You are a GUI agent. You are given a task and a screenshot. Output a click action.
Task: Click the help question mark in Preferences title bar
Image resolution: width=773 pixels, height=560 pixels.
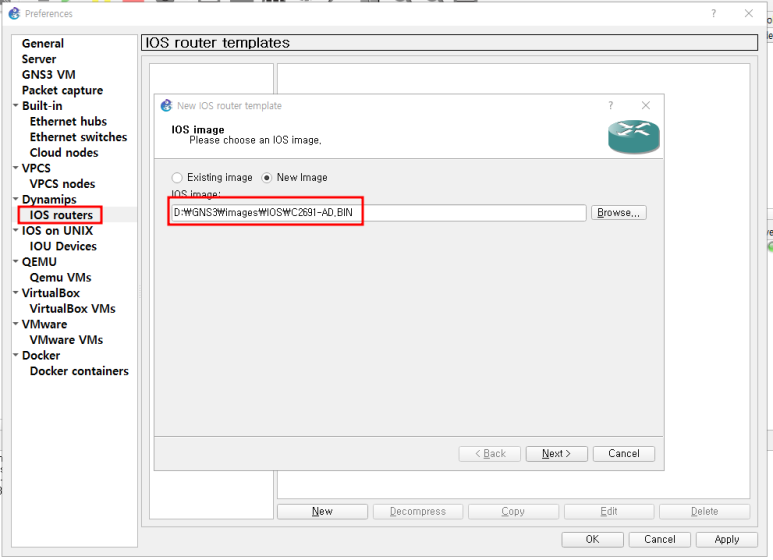pos(714,14)
